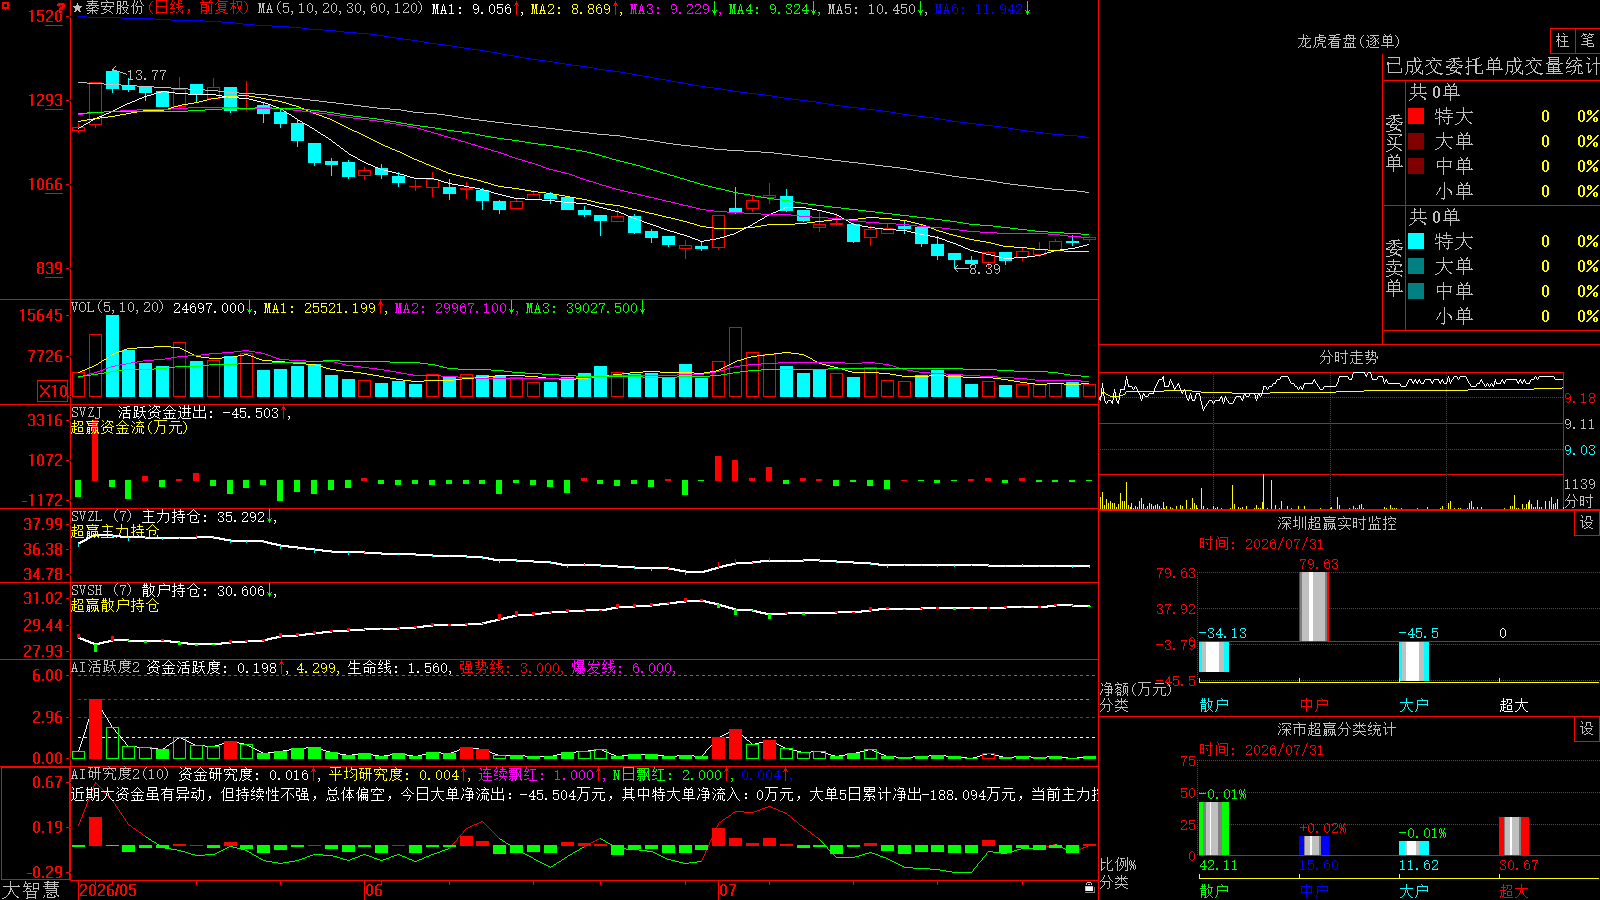Click the 07 month marker on the timeline
This screenshot has height=900, width=1600.
728,890
